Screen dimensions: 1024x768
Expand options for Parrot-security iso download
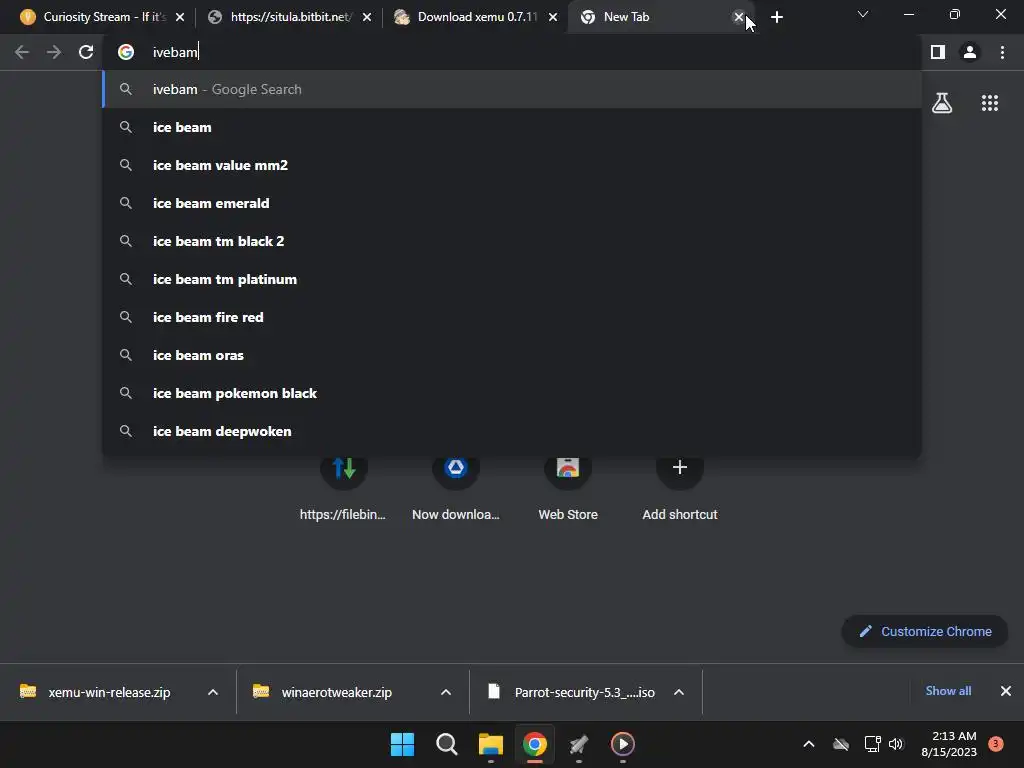pyautogui.click(x=679, y=692)
